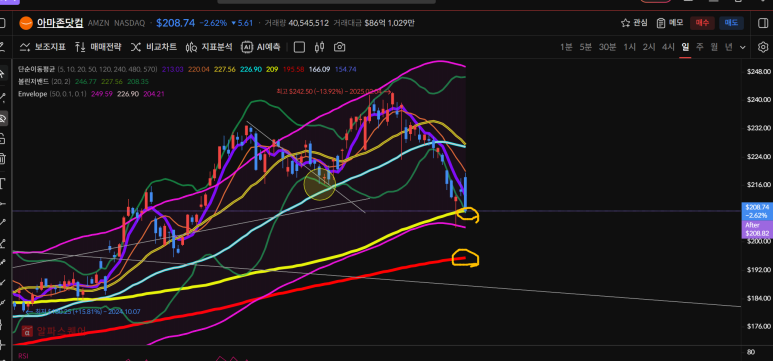
Task: Click the trash delete drawings icon
Action: click(x=2, y=159)
